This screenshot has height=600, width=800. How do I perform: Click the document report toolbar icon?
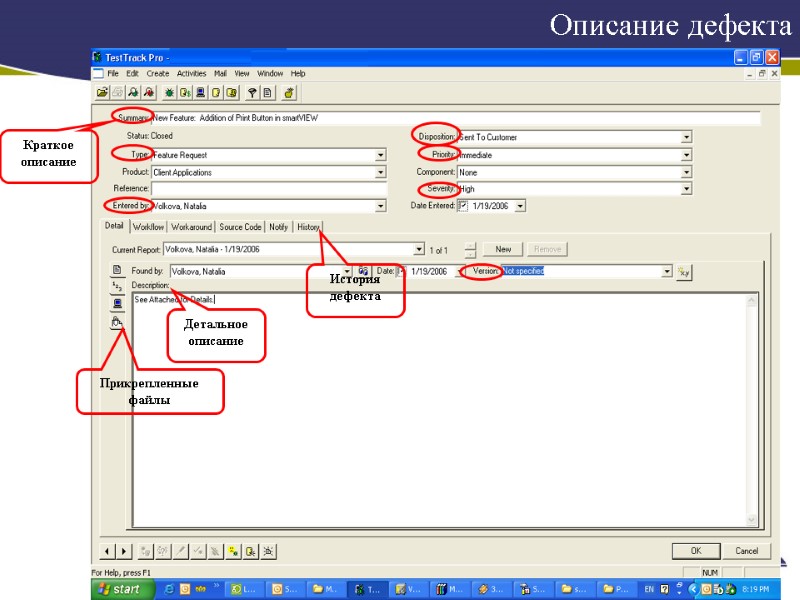click(267, 92)
